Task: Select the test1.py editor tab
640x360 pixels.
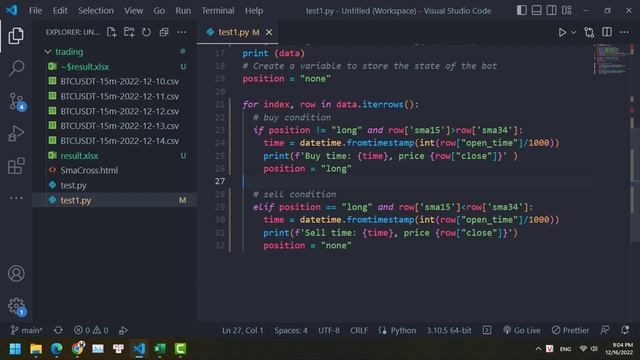Action: click(x=238, y=32)
